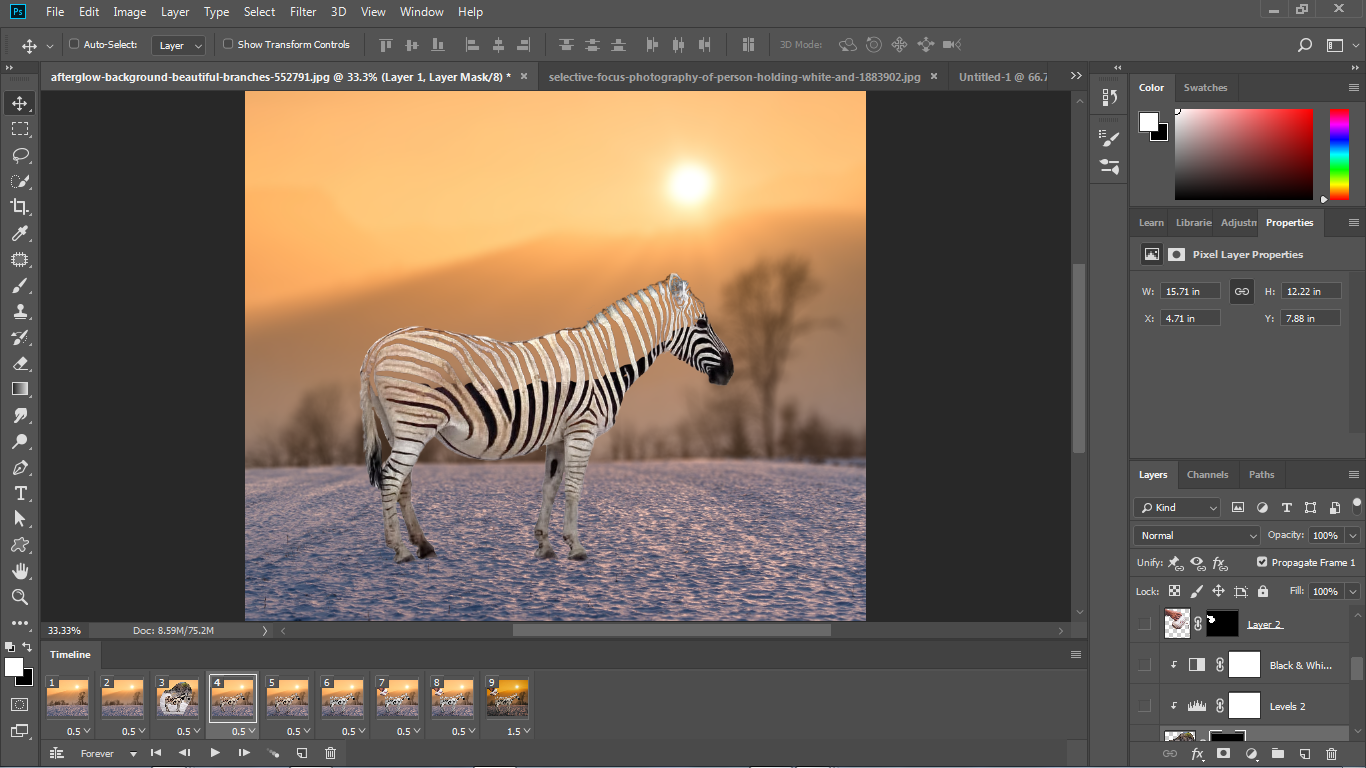Select the Pen tool
The width and height of the screenshot is (1366, 768).
[x=20, y=467]
